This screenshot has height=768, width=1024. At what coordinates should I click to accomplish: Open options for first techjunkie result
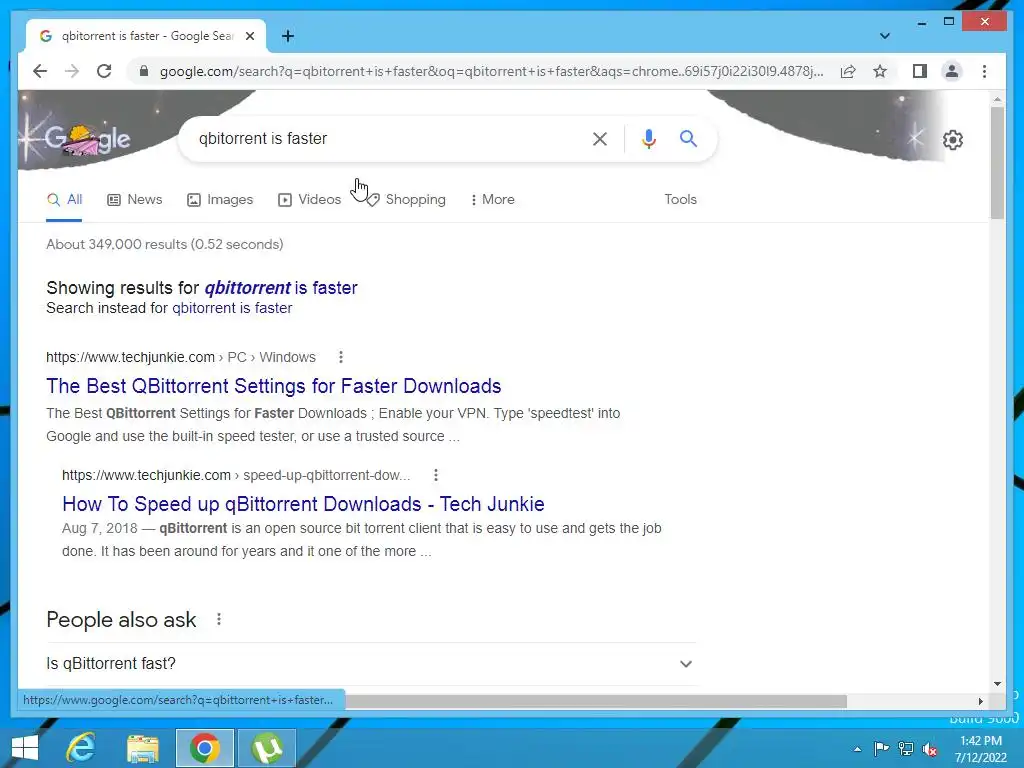click(341, 357)
